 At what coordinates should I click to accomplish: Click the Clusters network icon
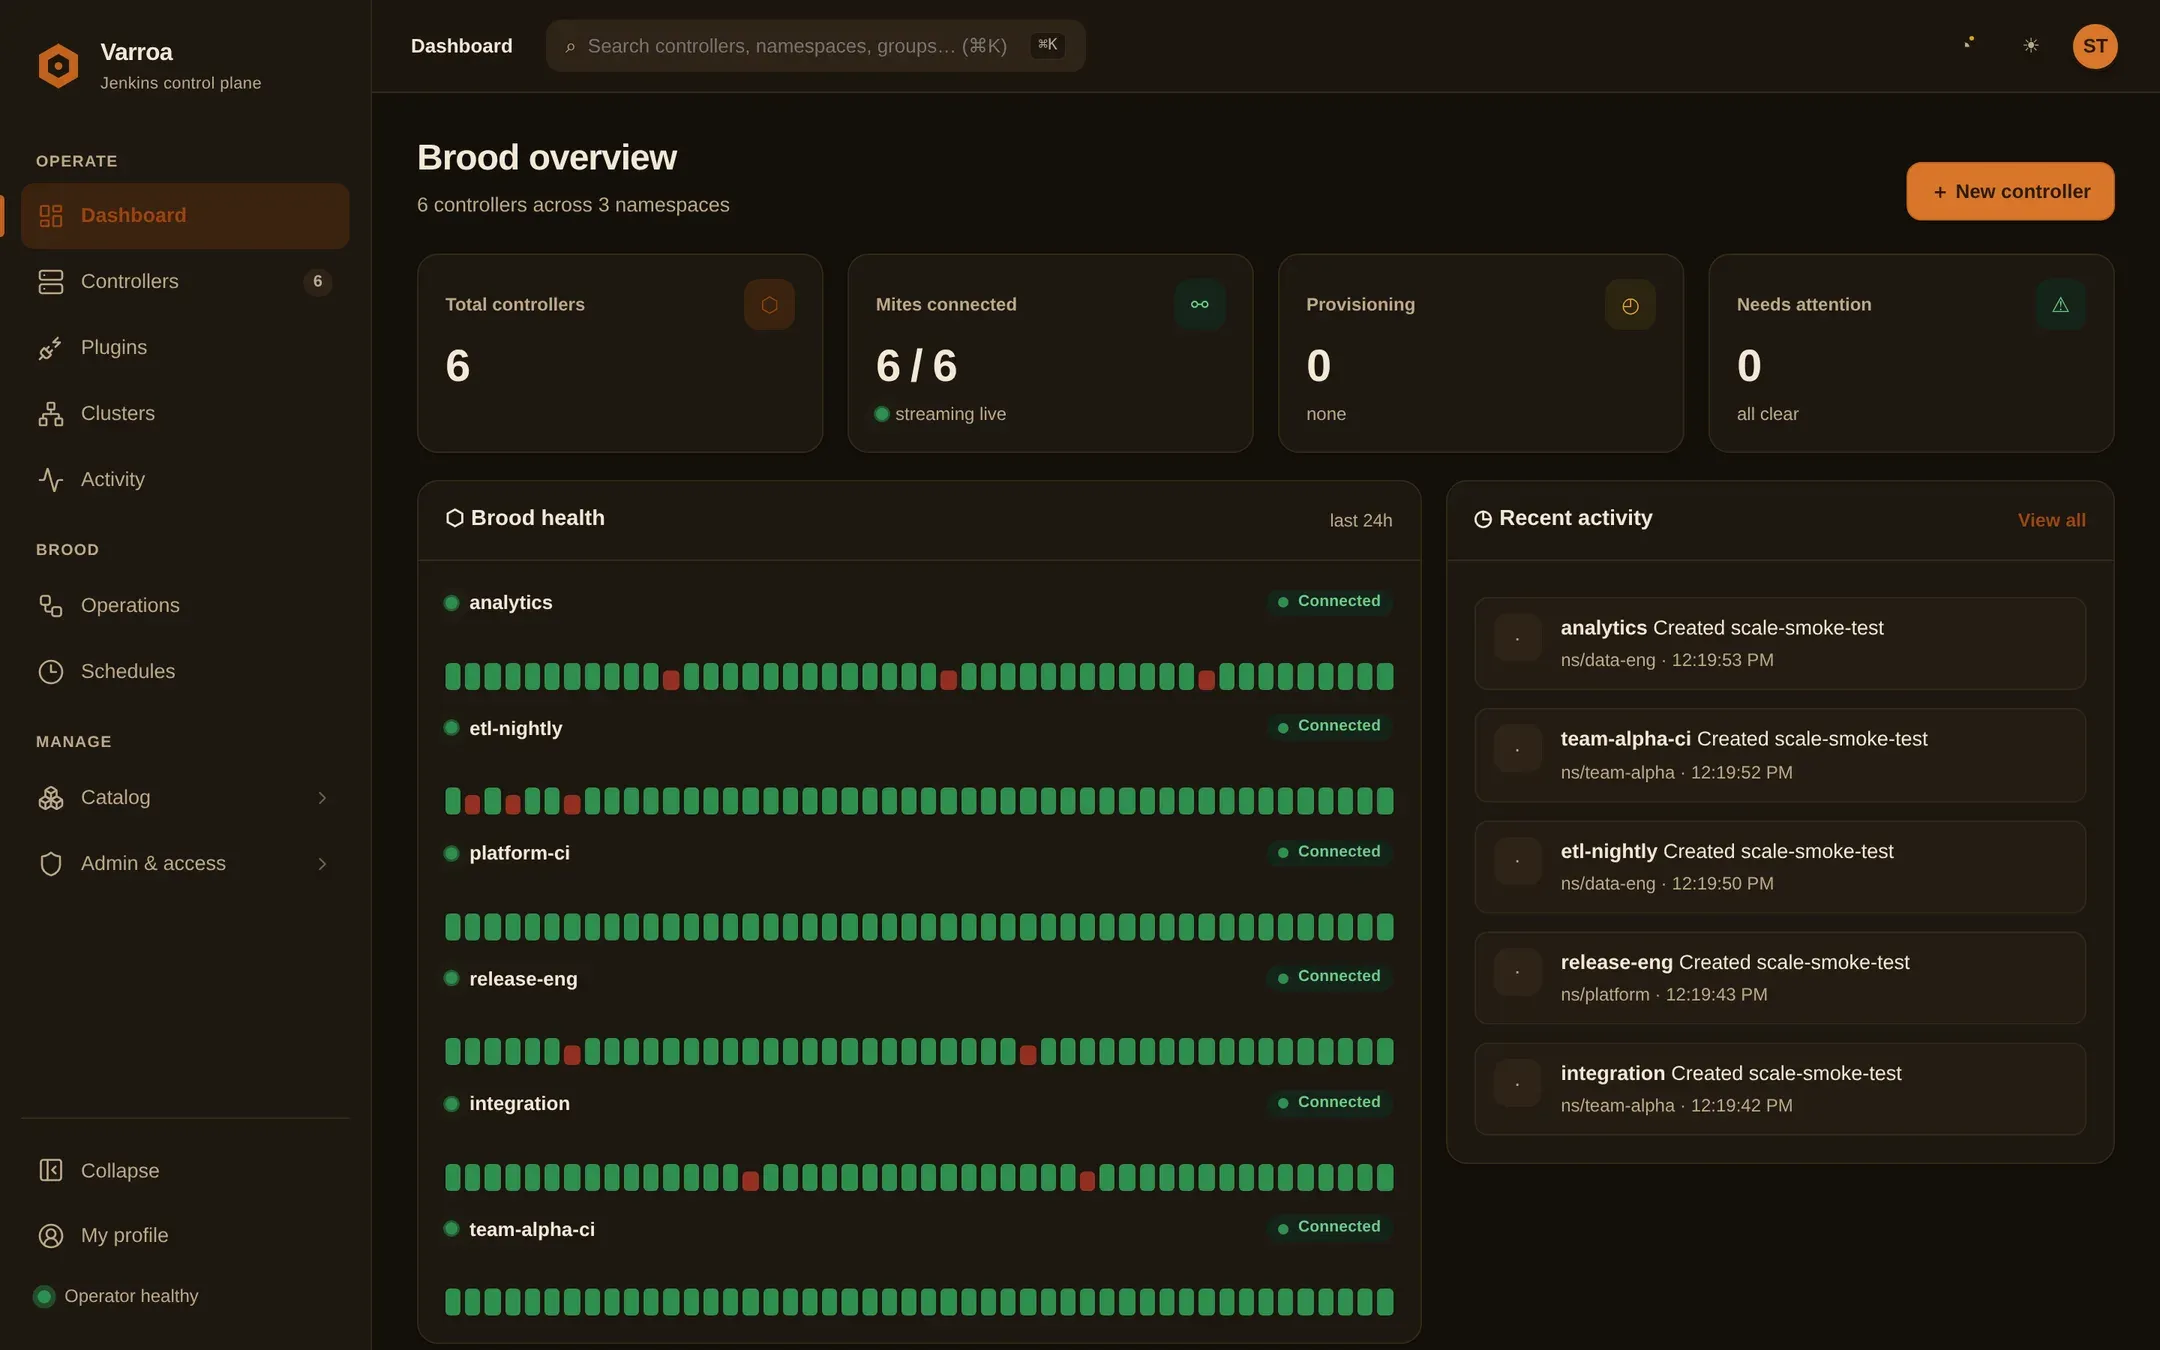(51, 414)
